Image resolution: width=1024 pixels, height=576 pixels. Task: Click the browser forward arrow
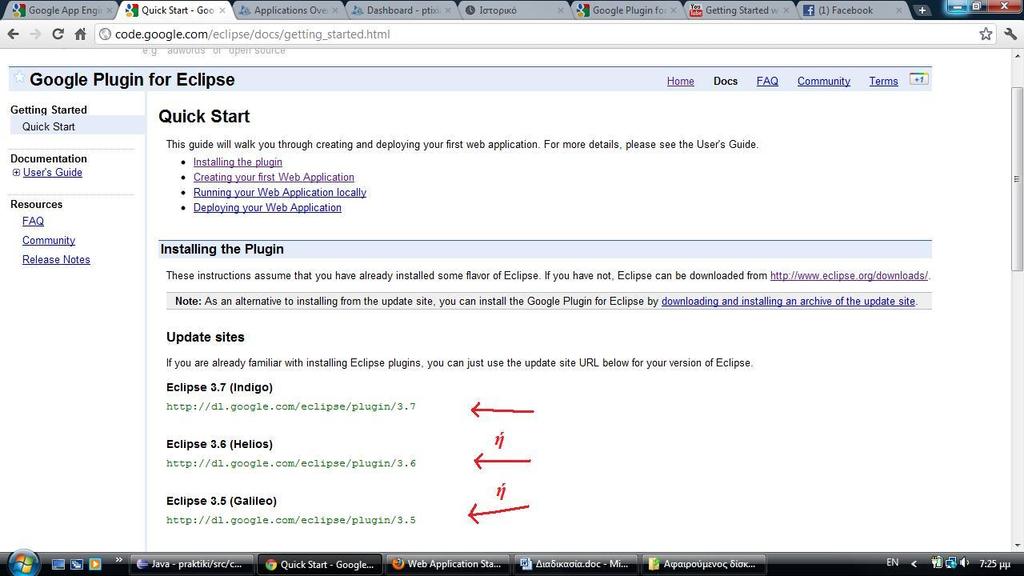pos(35,34)
